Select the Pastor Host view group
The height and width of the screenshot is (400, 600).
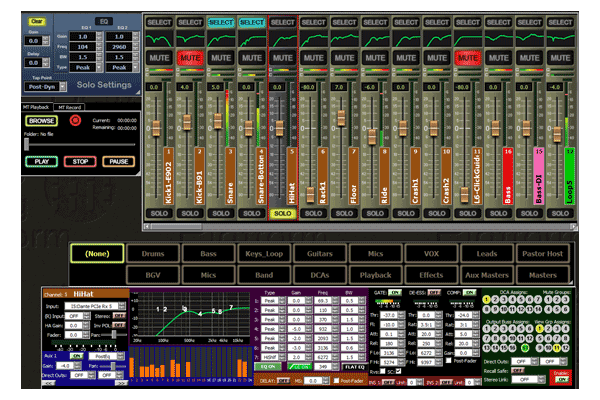[x=543, y=253]
